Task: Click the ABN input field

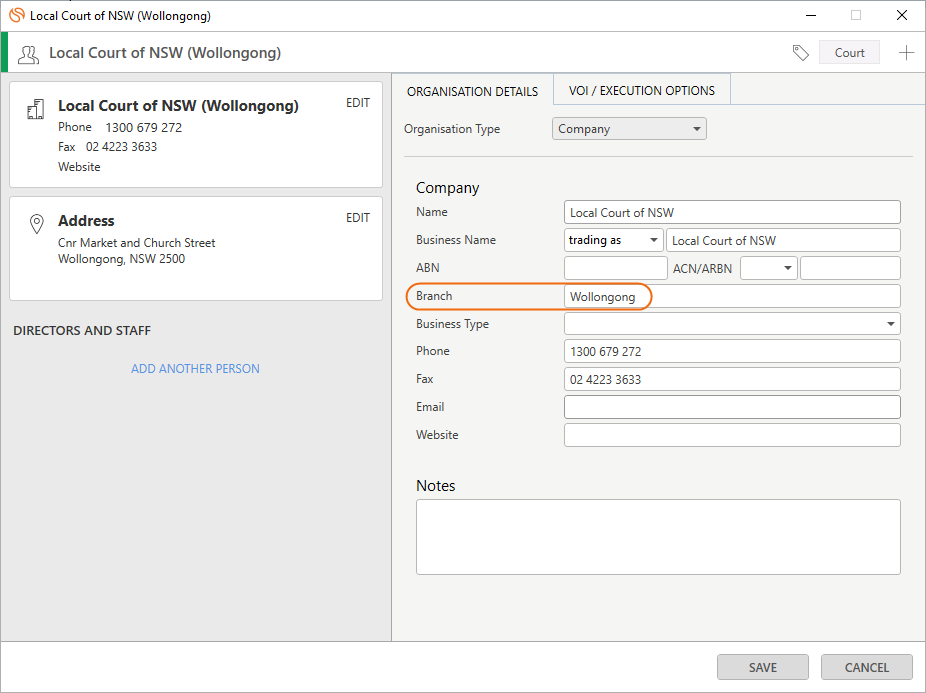Action: coord(616,268)
